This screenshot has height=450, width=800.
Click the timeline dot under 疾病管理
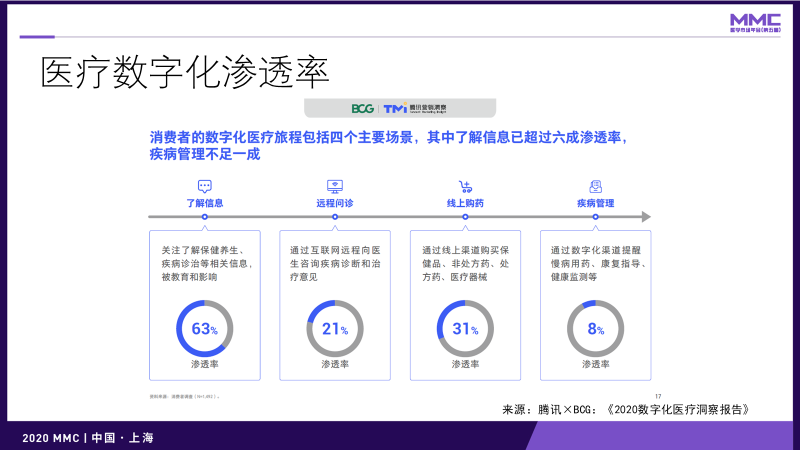coord(595,216)
